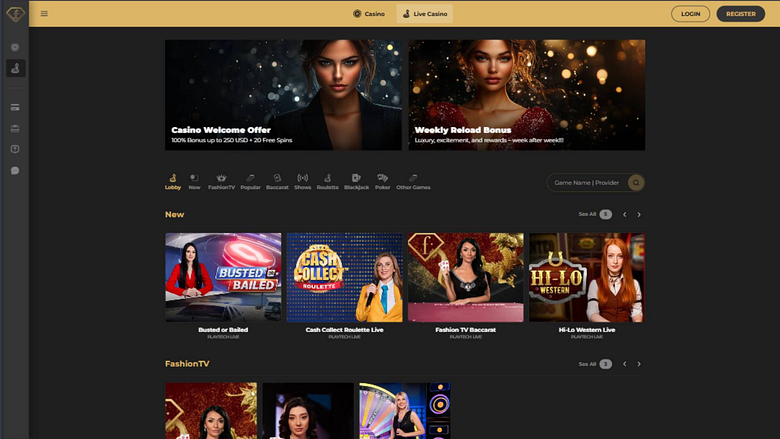780x439 pixels.
Task: Click the Cash Collect Roulette Live title
Action: [x=344, y=330]
